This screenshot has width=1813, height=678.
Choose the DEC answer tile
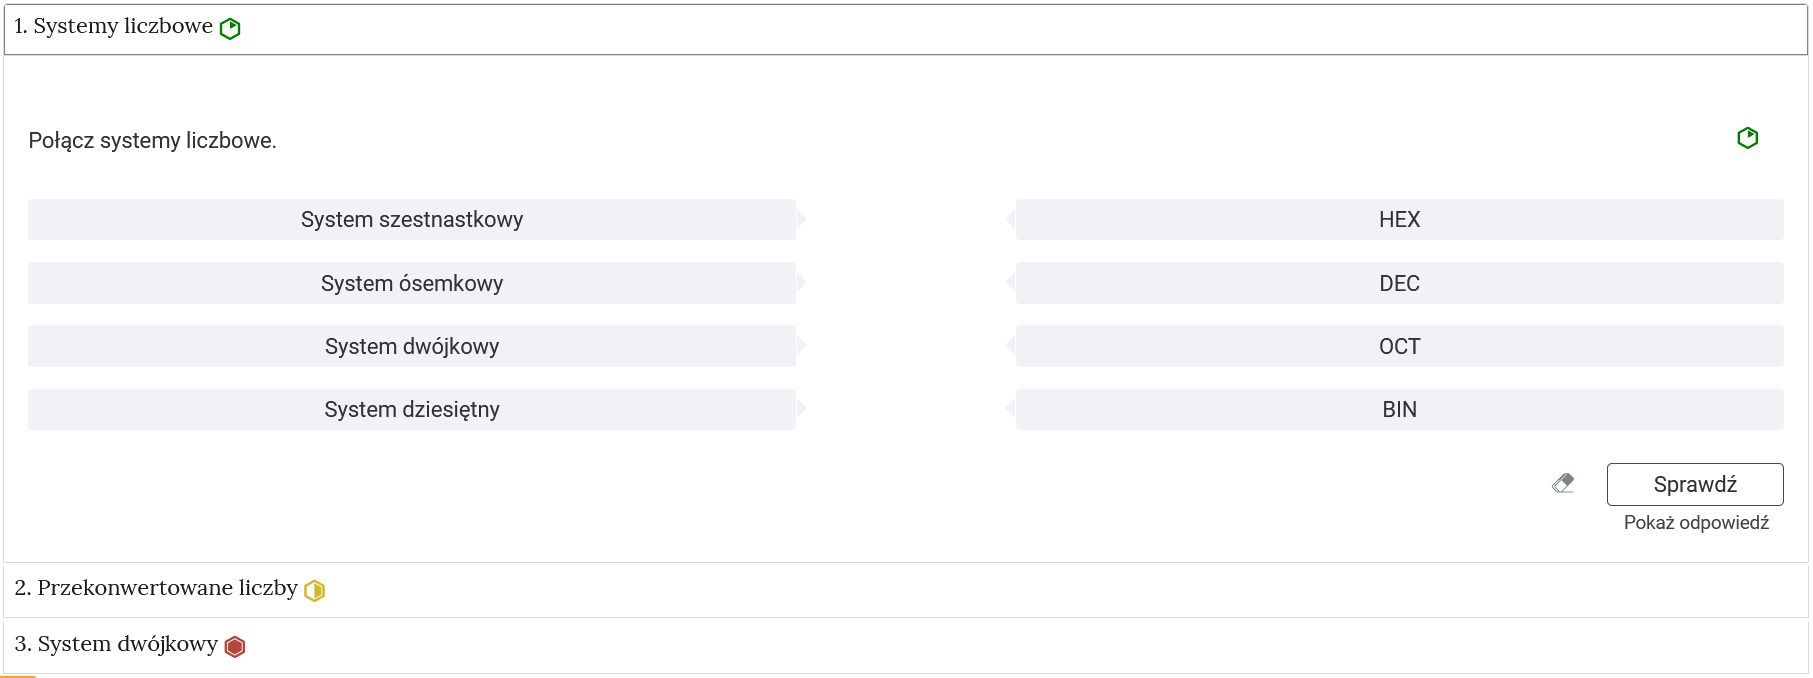coord(1398,283)
